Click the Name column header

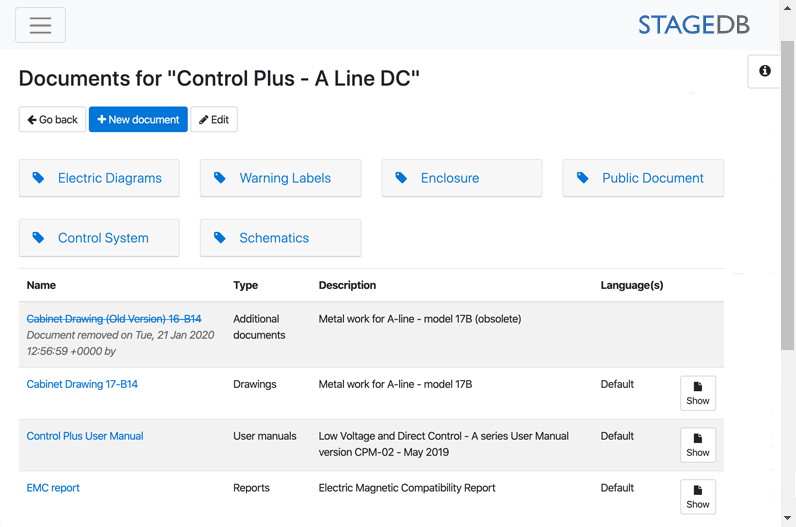pos(41,285)
